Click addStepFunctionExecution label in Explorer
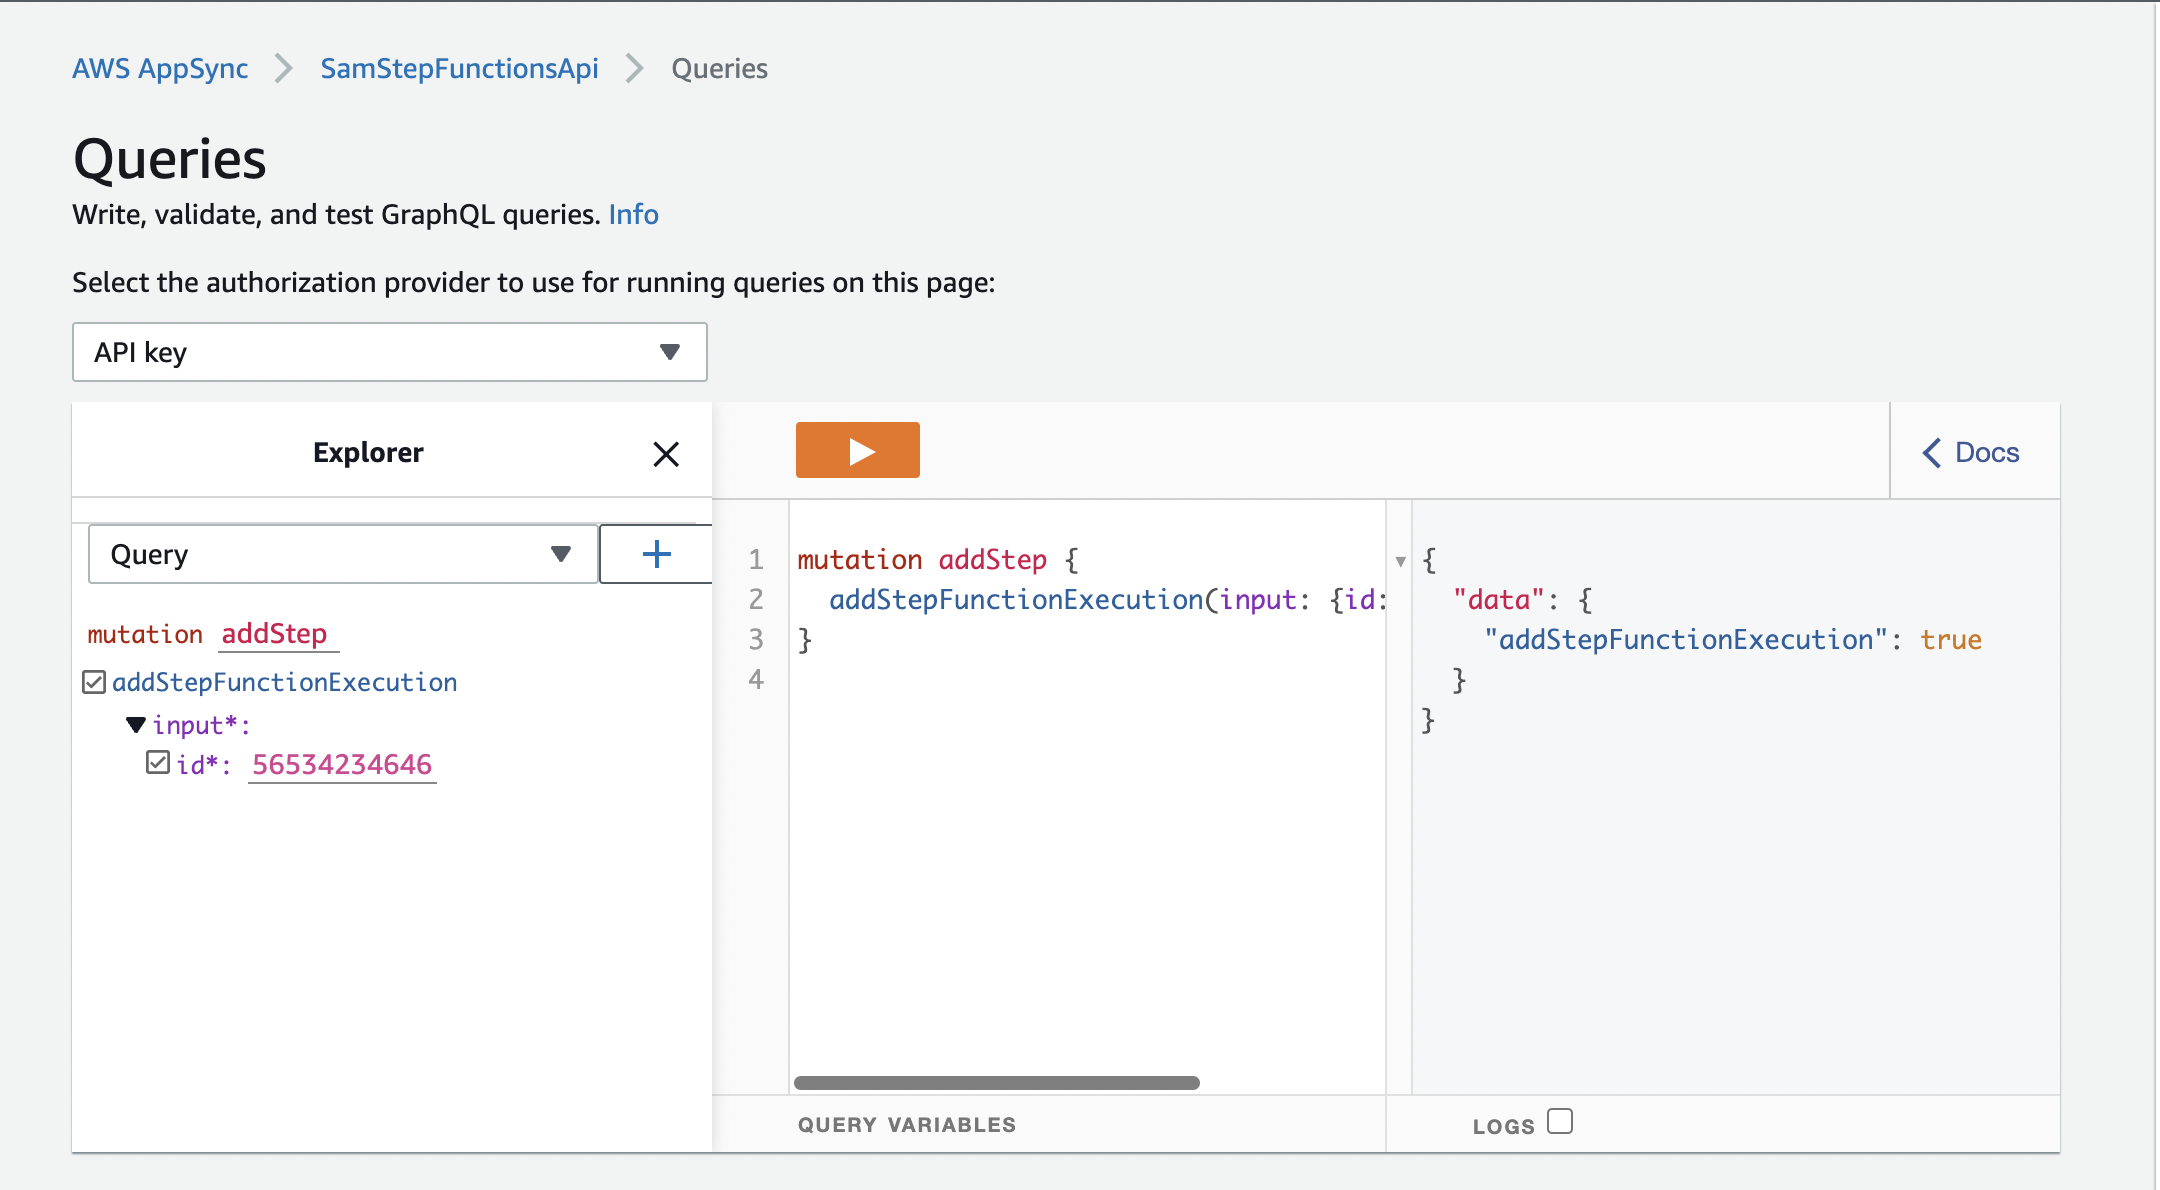The height and width of the screenshot is (1190, 2160). (x=285, y=682)
